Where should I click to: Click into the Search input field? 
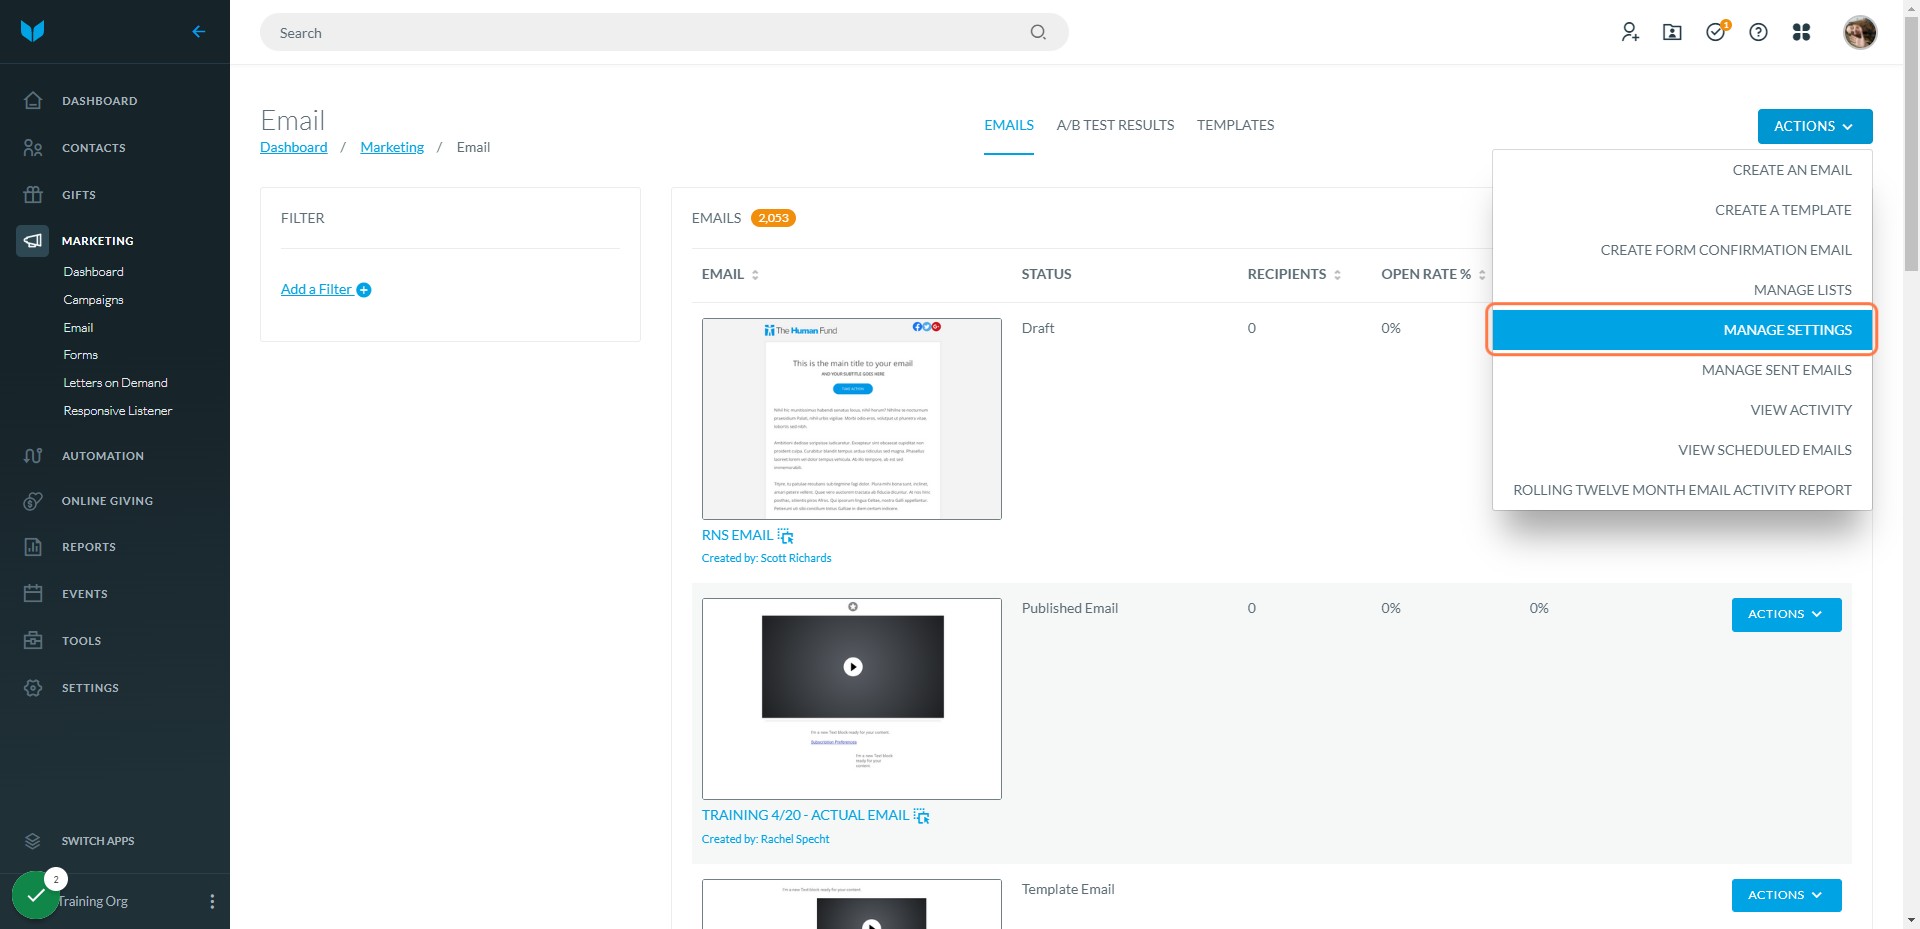pos(664,32)
